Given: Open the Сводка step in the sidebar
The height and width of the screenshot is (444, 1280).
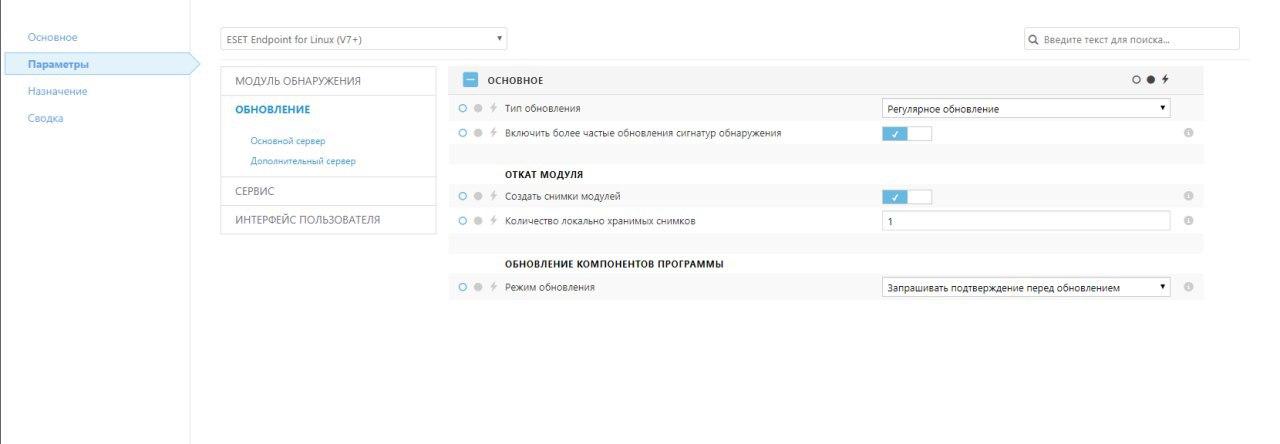Looking at the screenshot, I should pyautogui.click(x=45, y=118).
